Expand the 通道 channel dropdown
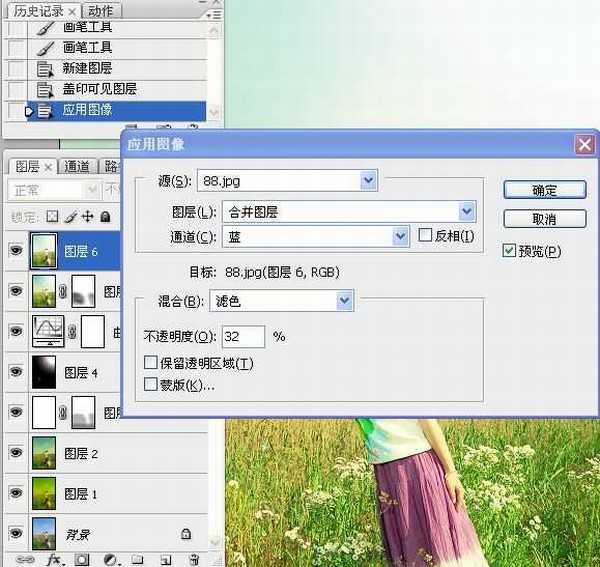The image size is (600, 567). pos(401,236)
